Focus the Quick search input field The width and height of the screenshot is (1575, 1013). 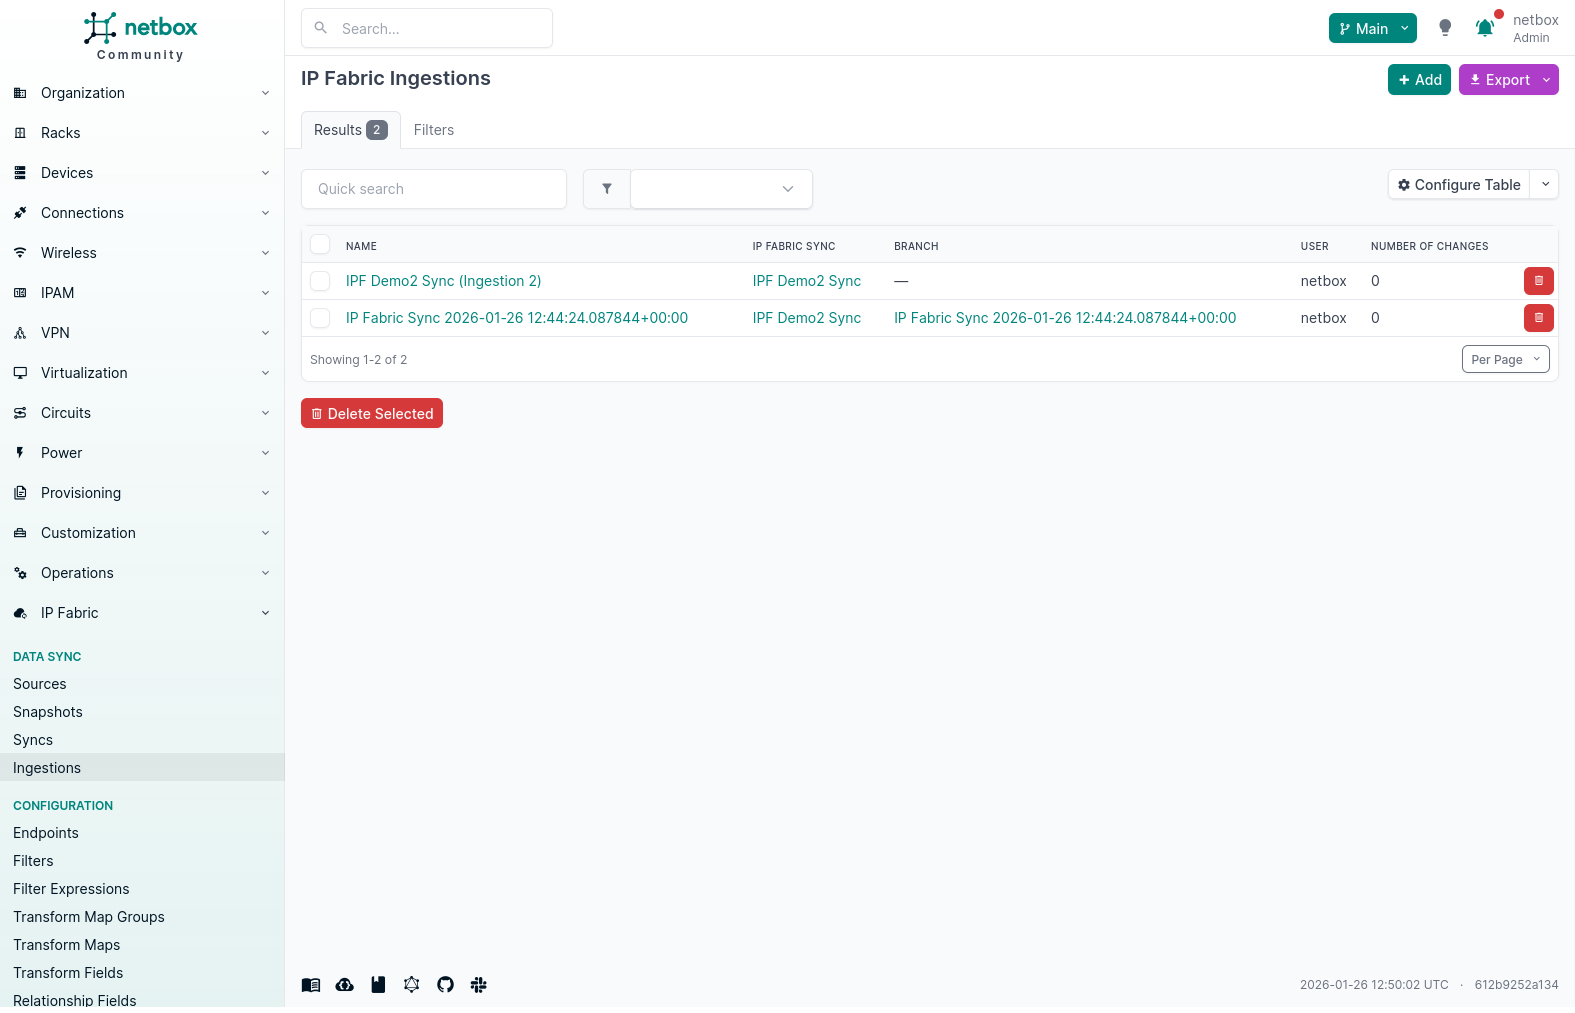point(434,189)
